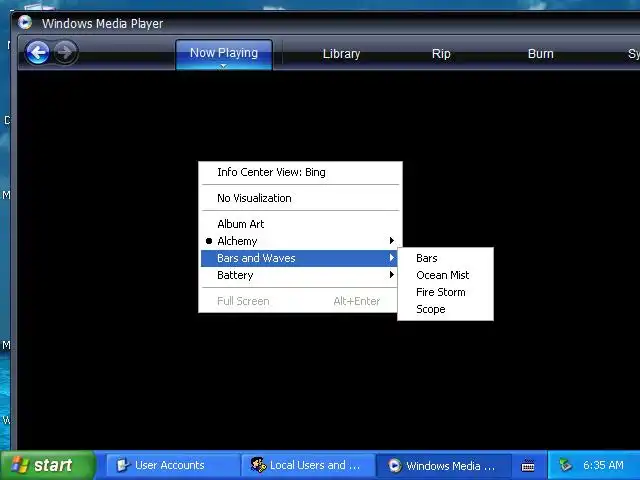Switch to the Burn tab
The image size is (640, 480).
[x=541, y=53]
